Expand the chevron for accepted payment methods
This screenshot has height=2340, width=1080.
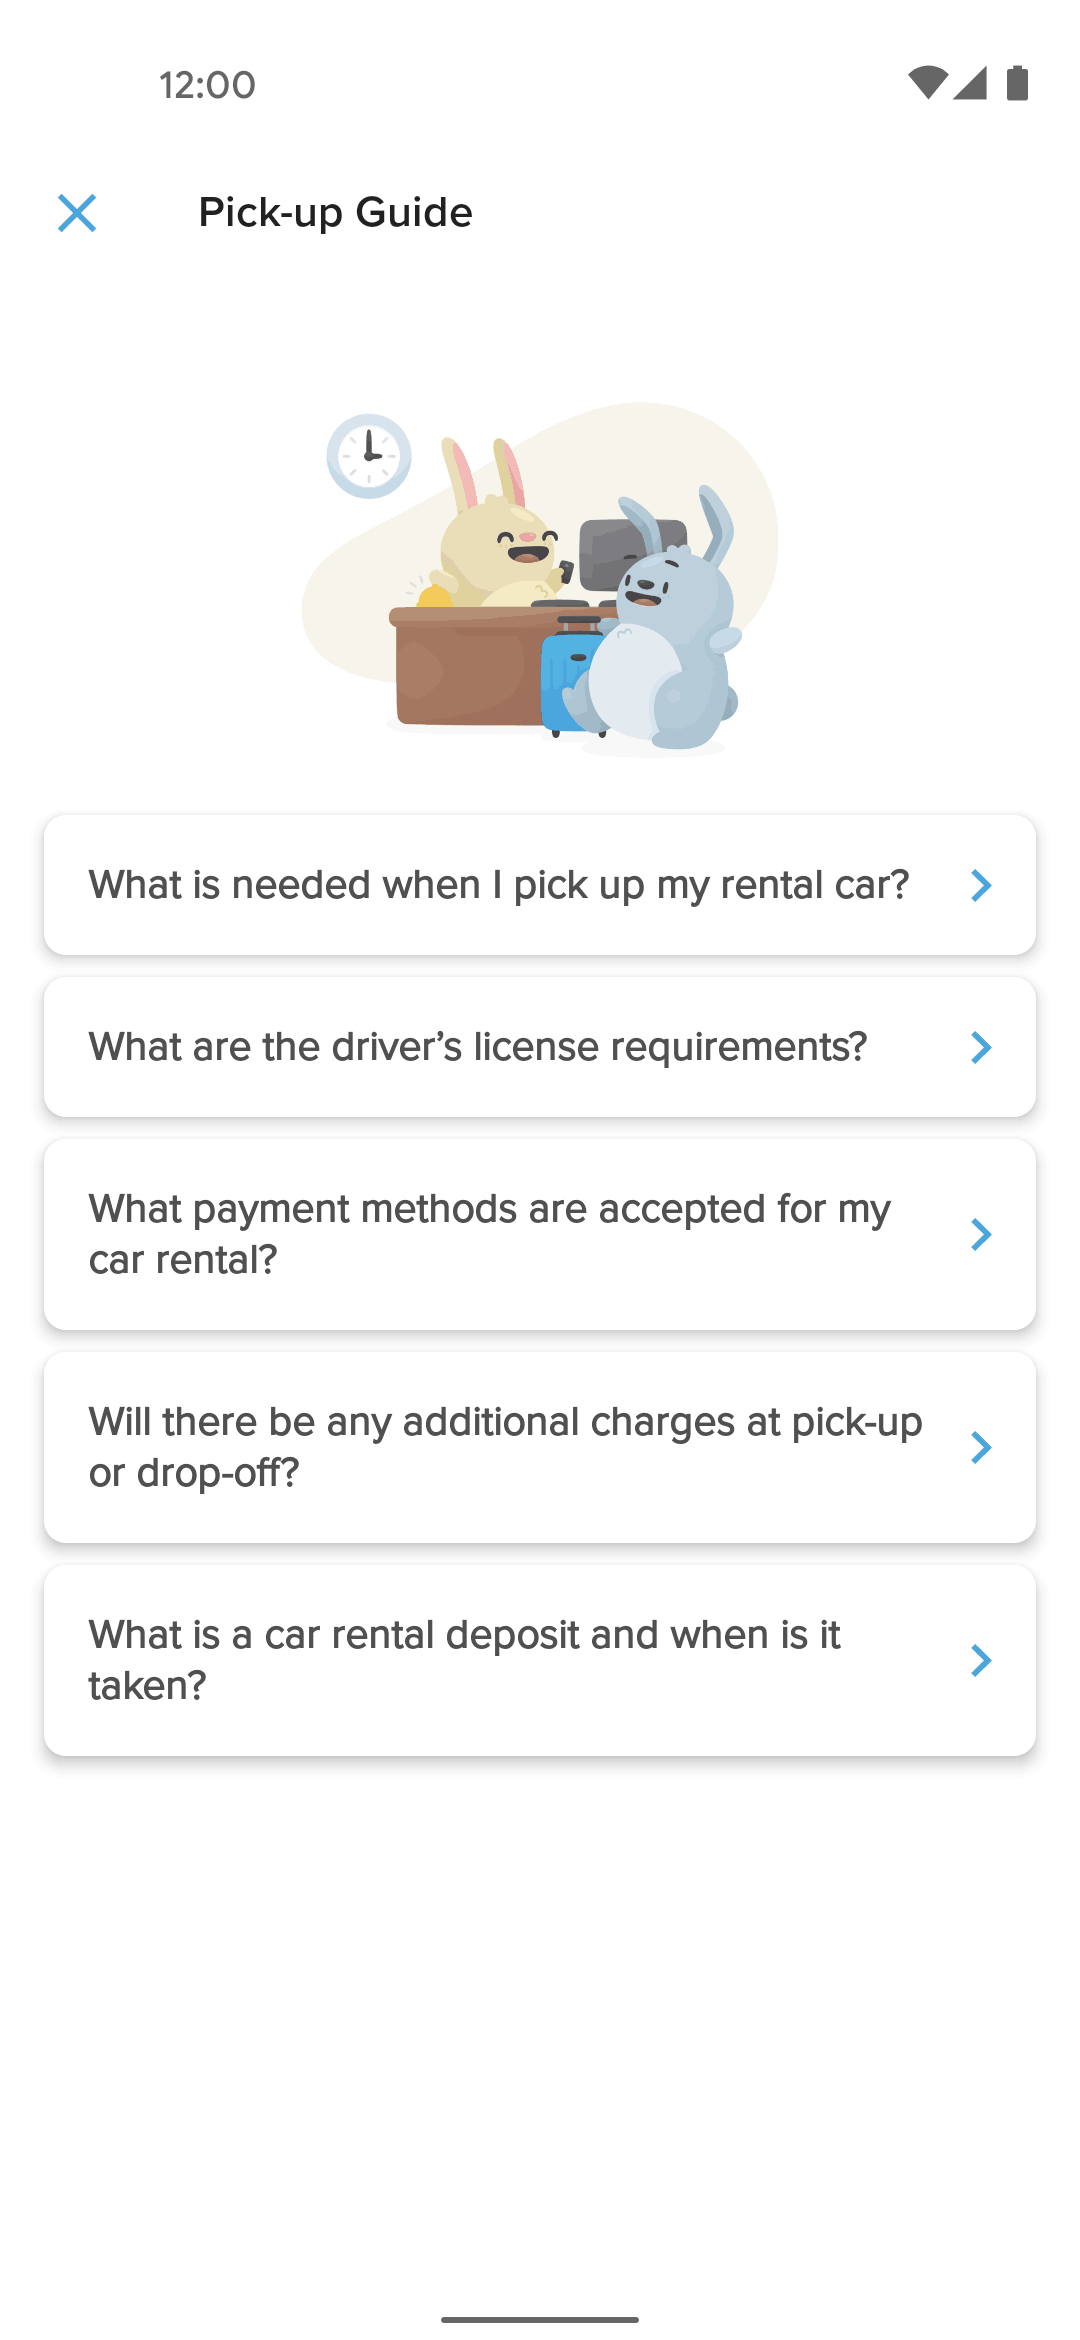(981, 1234)
